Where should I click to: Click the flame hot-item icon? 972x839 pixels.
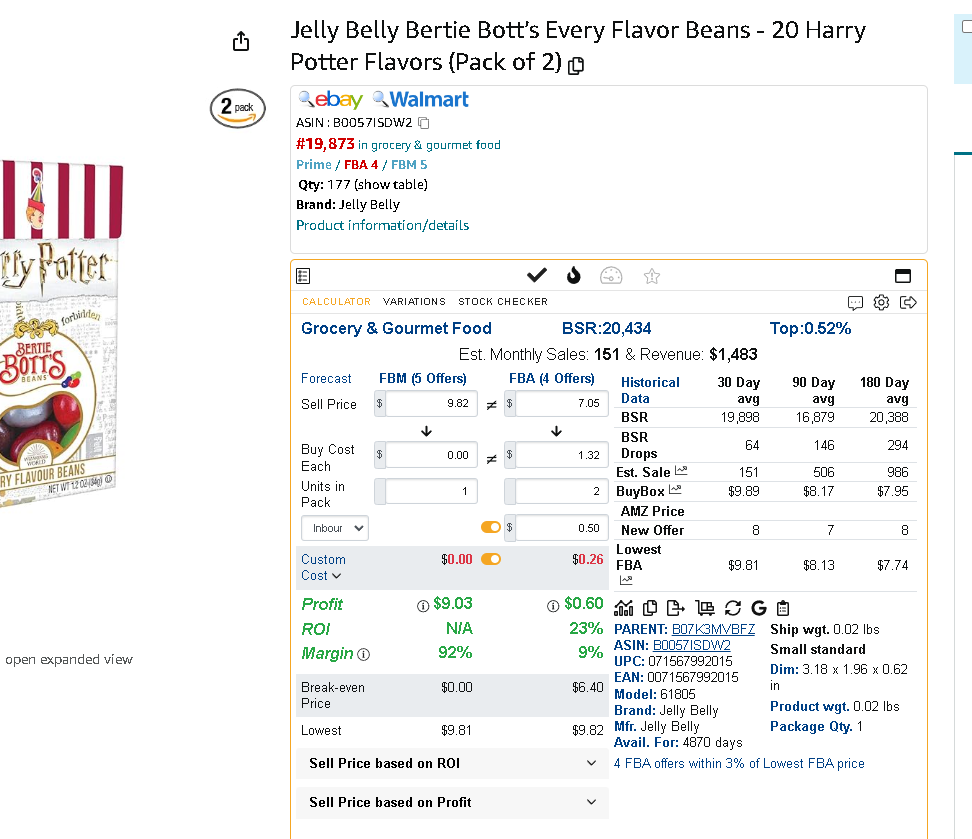point(573,275)
